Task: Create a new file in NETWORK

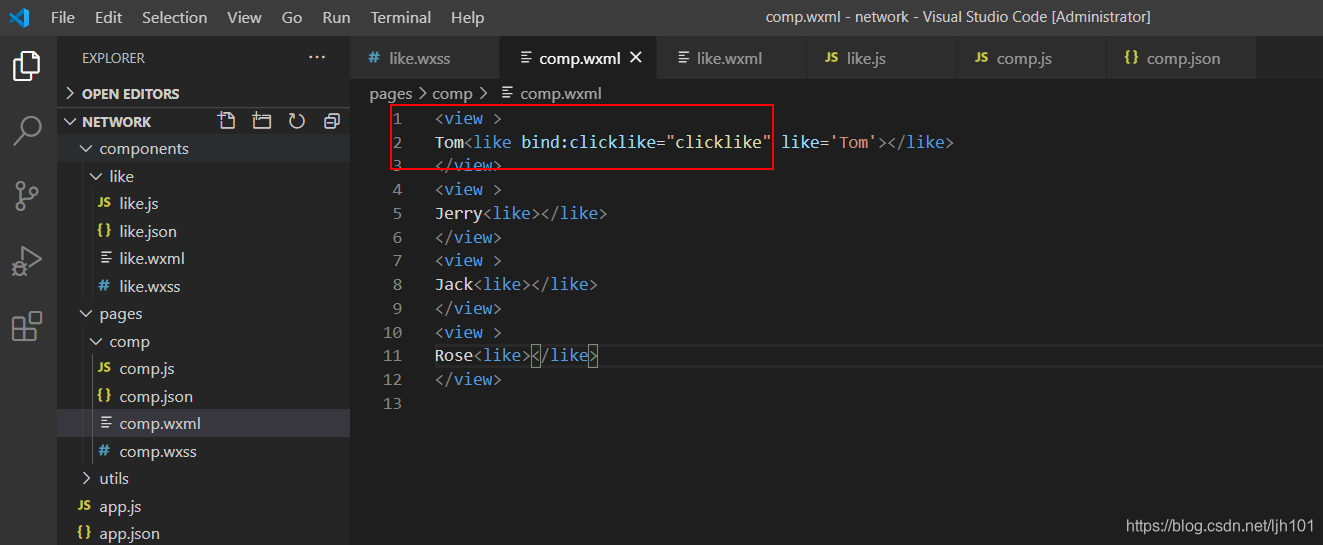Action: click(x=227, y=121)
